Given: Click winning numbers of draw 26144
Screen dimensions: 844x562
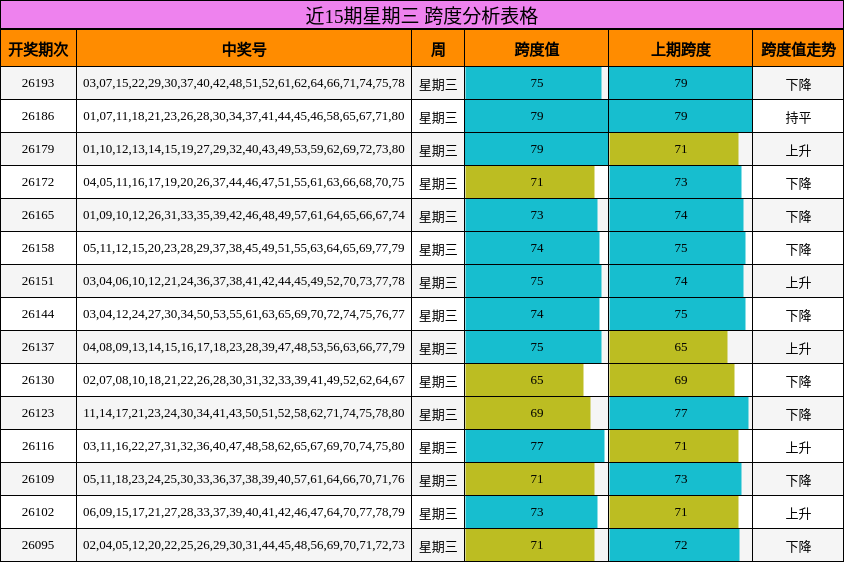Looking at the screenshot, I should click(x=244, y=314).
